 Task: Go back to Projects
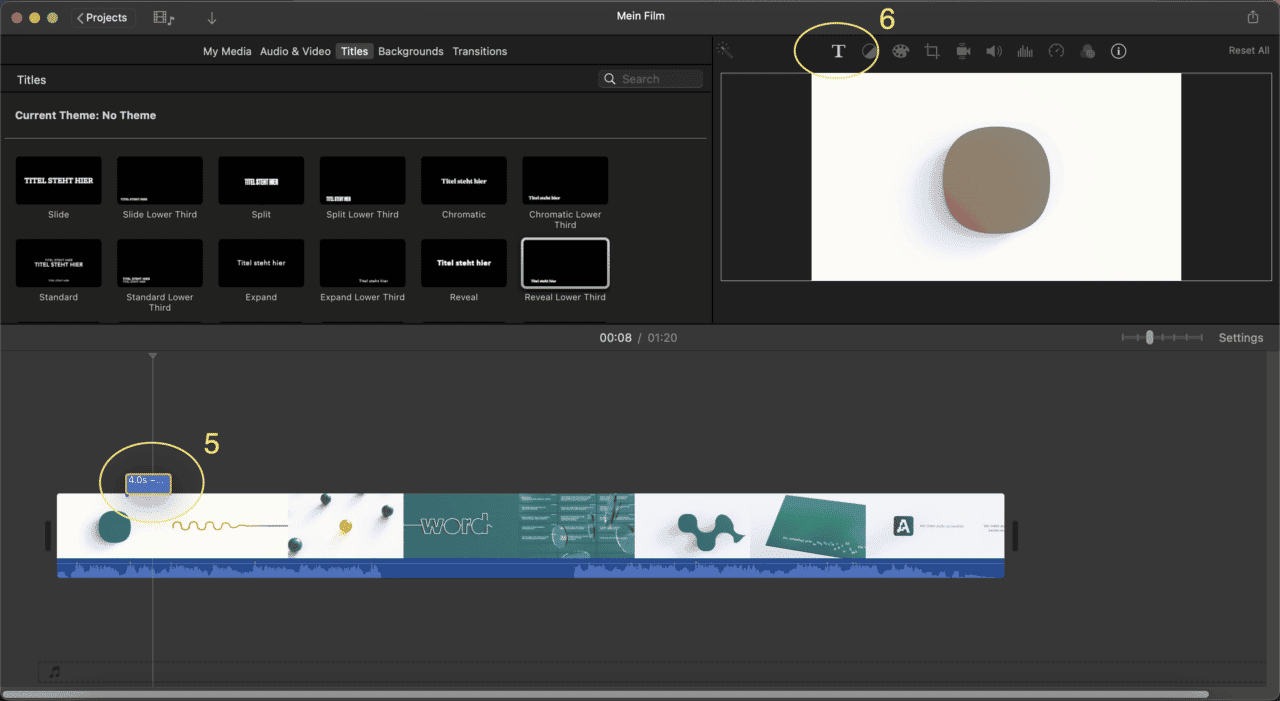[103, 17]
